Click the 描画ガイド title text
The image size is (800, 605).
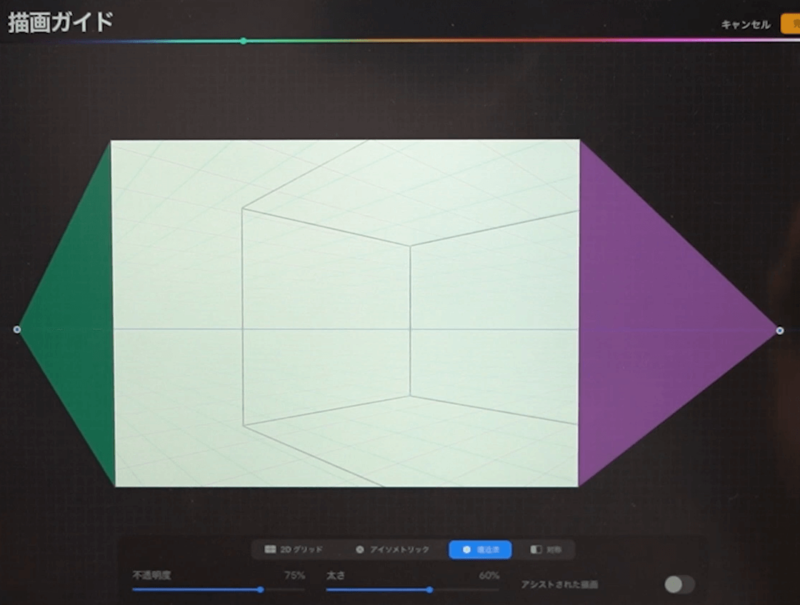tap(60, 22)
